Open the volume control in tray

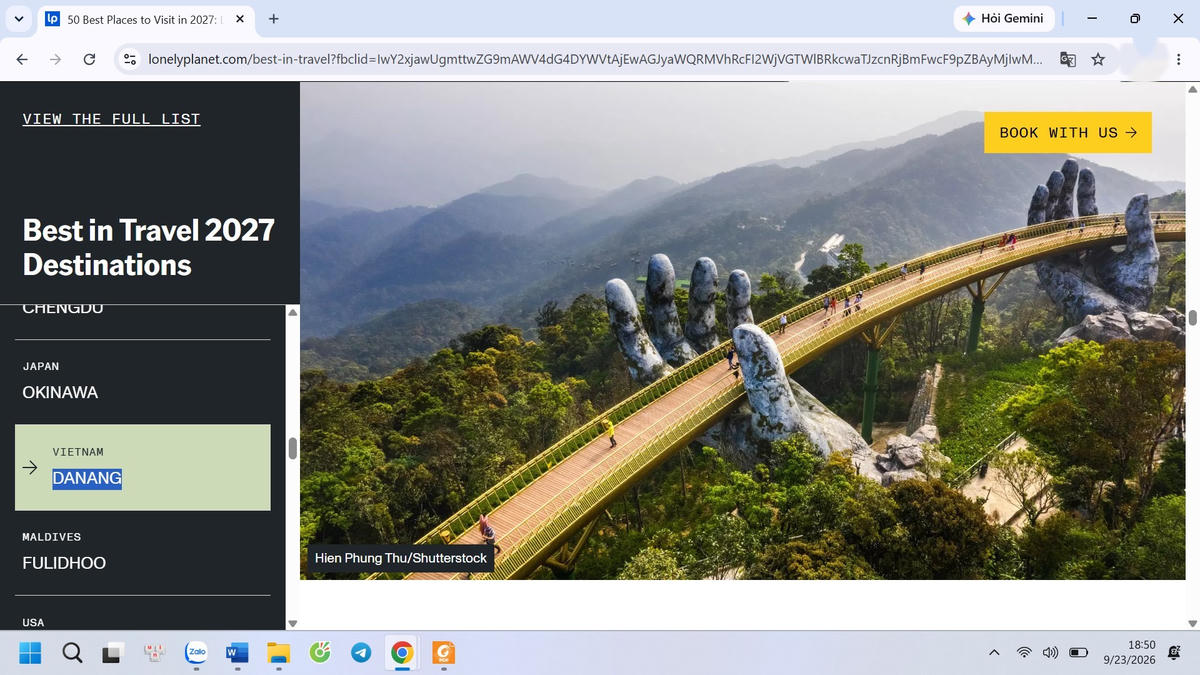[x=1050, y=653]
